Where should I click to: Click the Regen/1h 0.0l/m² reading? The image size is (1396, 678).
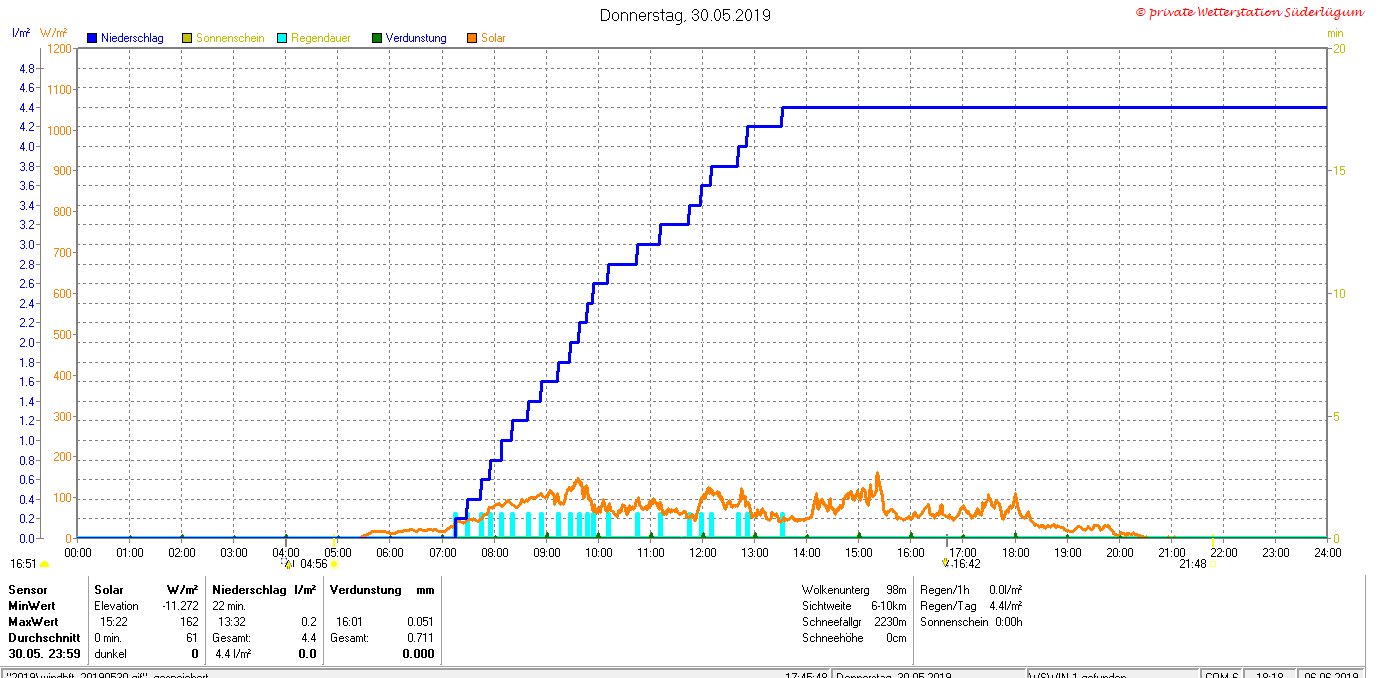[971, 590]
